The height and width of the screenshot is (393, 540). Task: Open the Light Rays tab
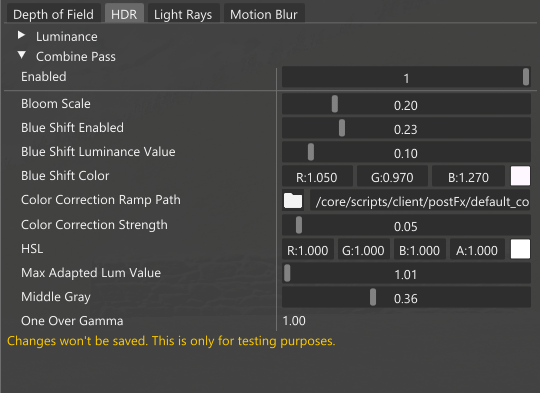pyautogui.click(x=183, y=14)
